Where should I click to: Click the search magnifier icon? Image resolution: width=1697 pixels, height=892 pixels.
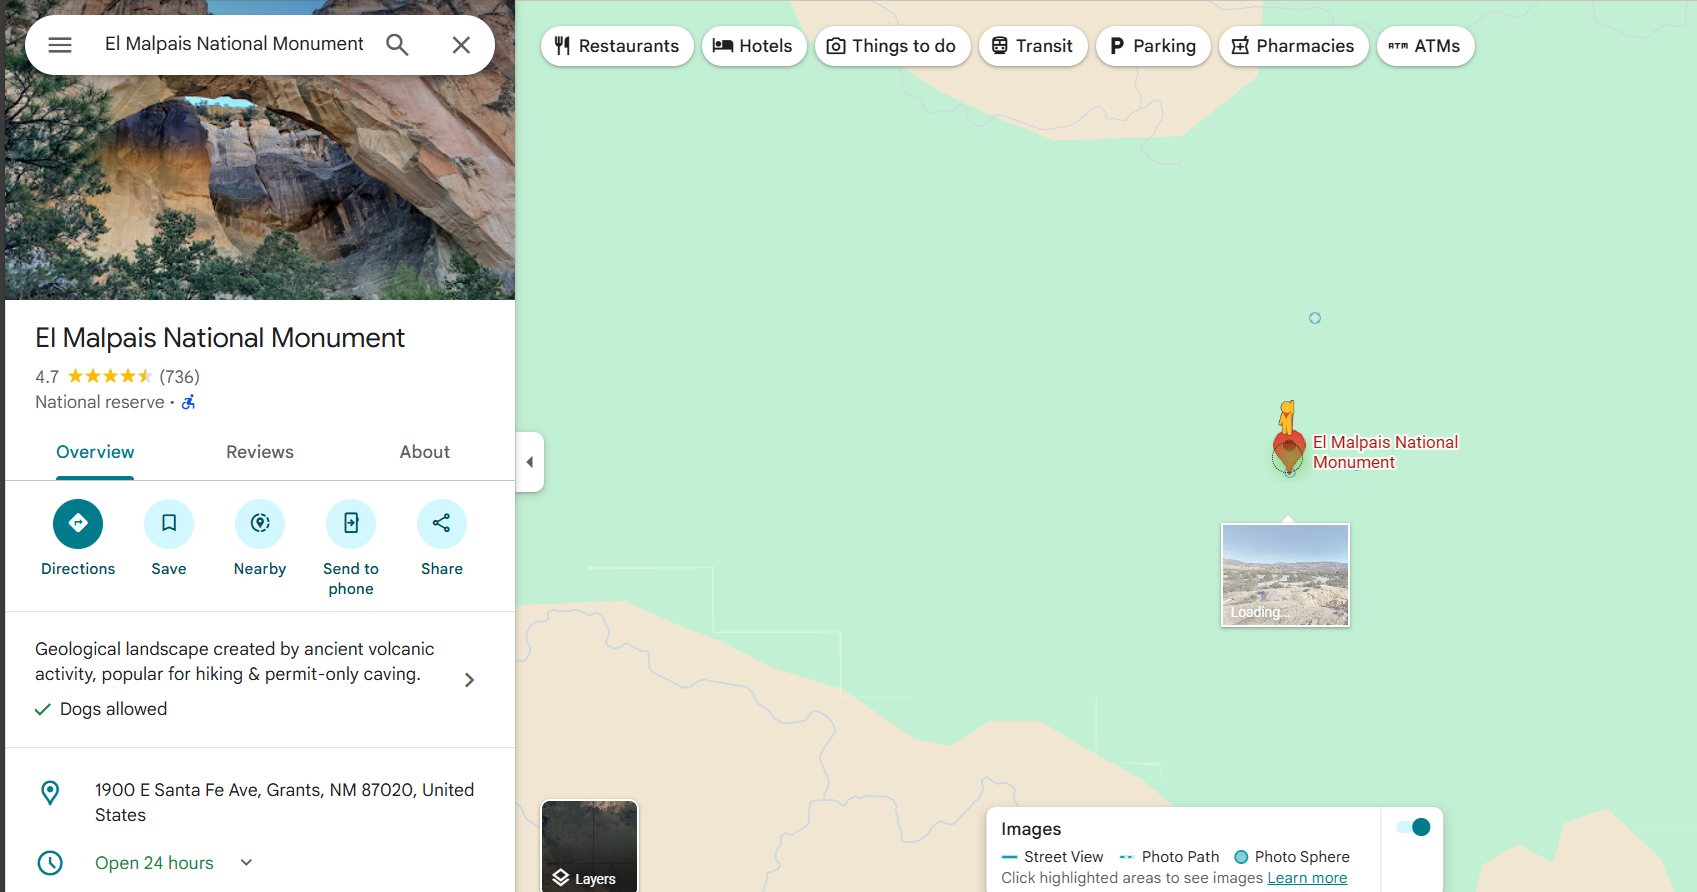tap(397, 45)
